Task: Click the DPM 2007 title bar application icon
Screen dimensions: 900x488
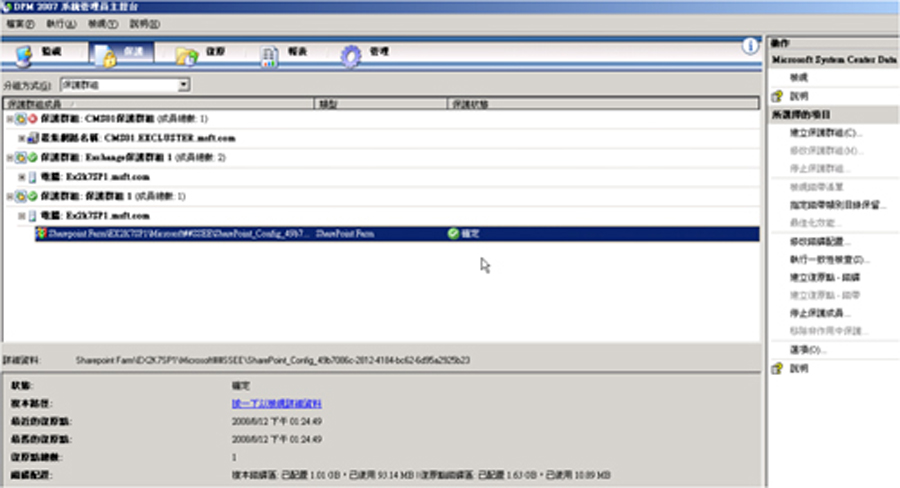Action: click(6, 7)
